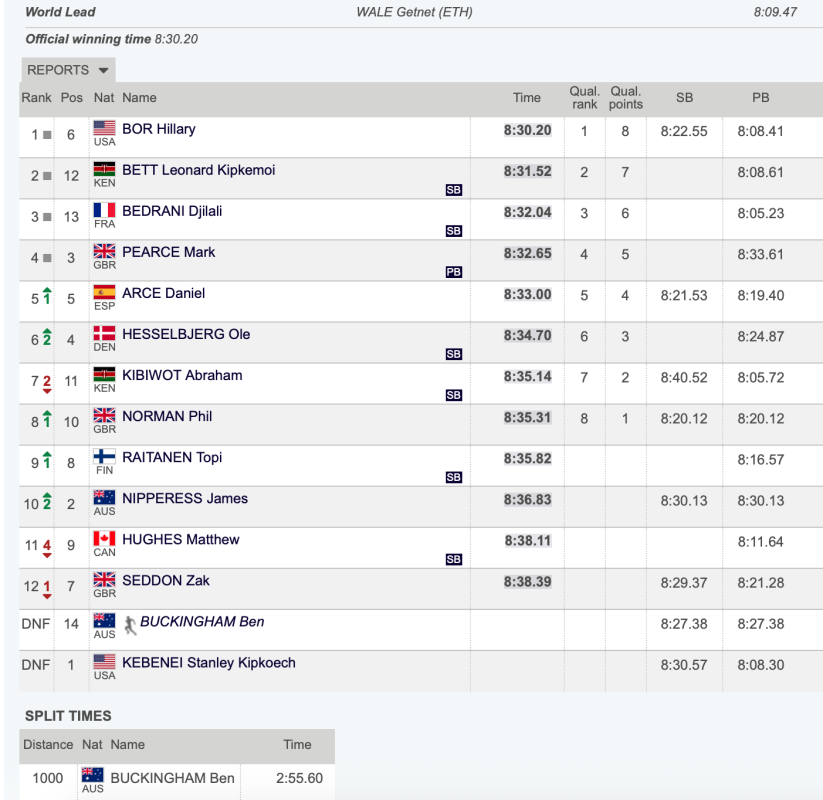Screen dimensions: 823x800
Task: Click the French flag beside BEDRANI Djilali
Action: [104, 210]
